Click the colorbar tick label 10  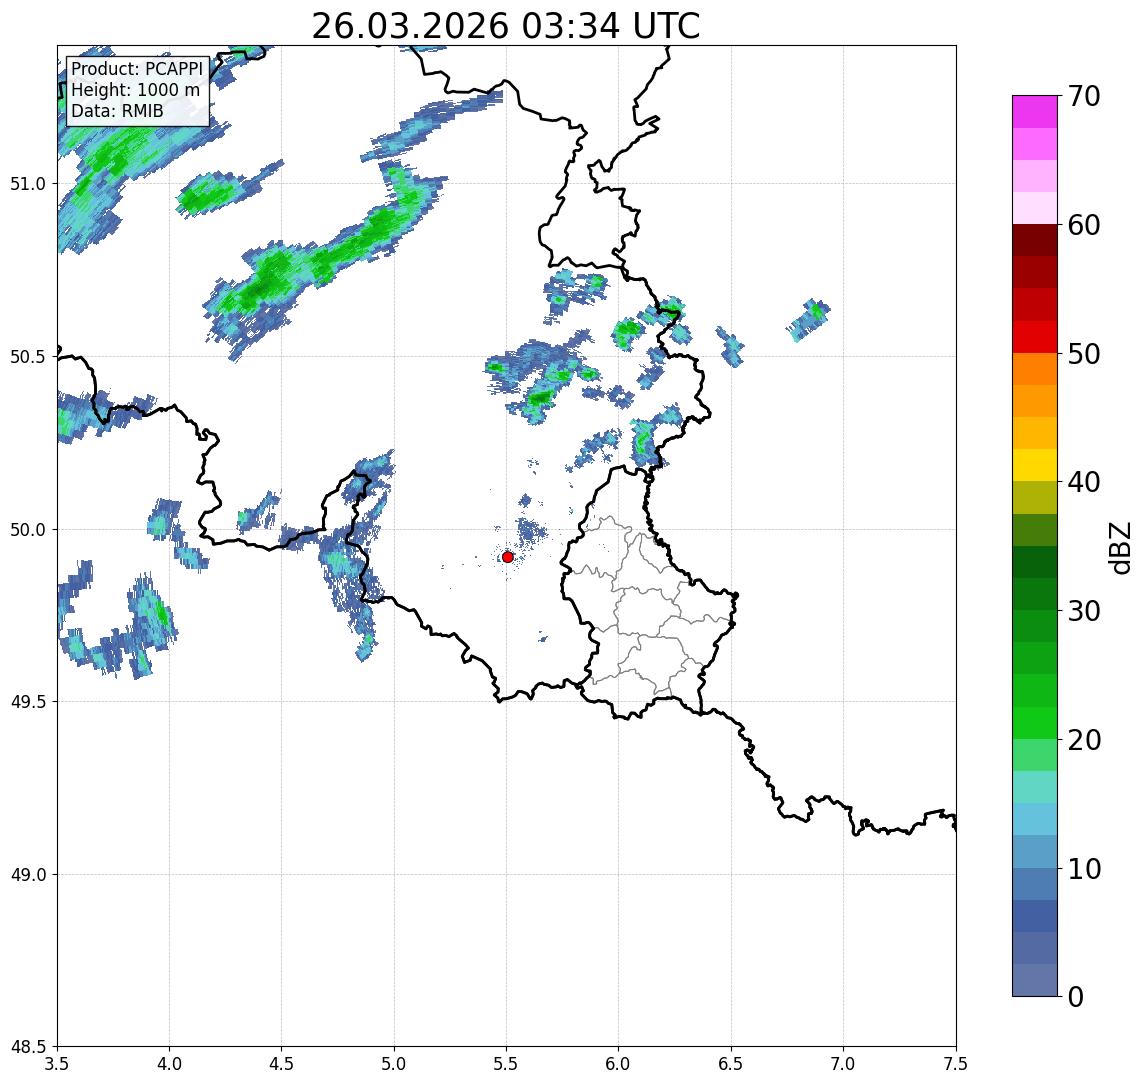[1084, 869]
